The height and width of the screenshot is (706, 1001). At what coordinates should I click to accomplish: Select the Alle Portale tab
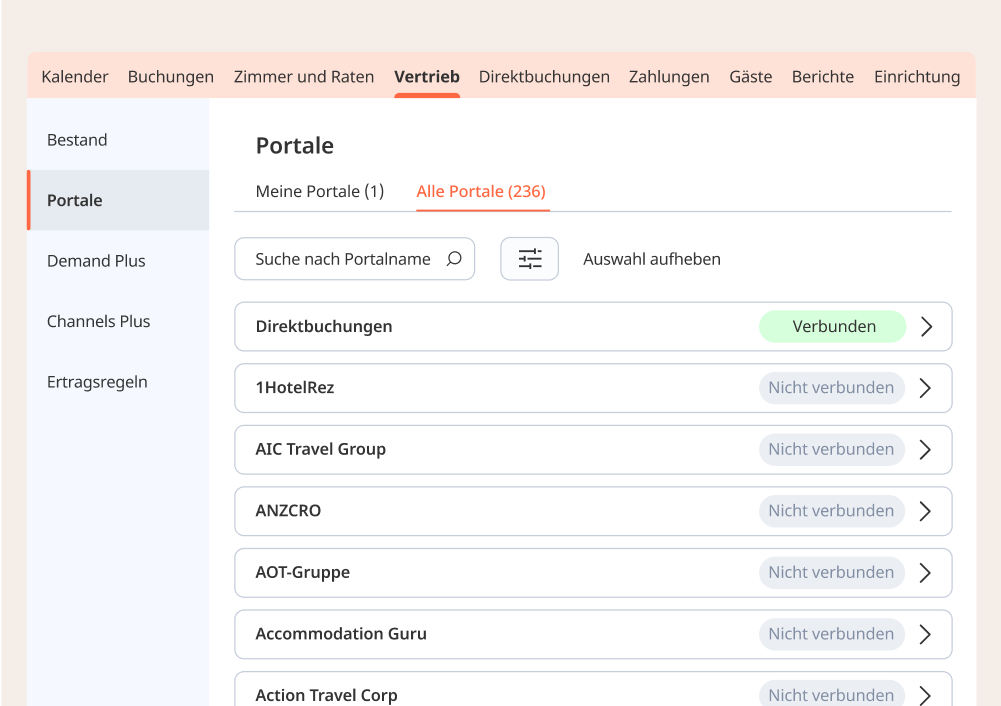click(481, 191)
